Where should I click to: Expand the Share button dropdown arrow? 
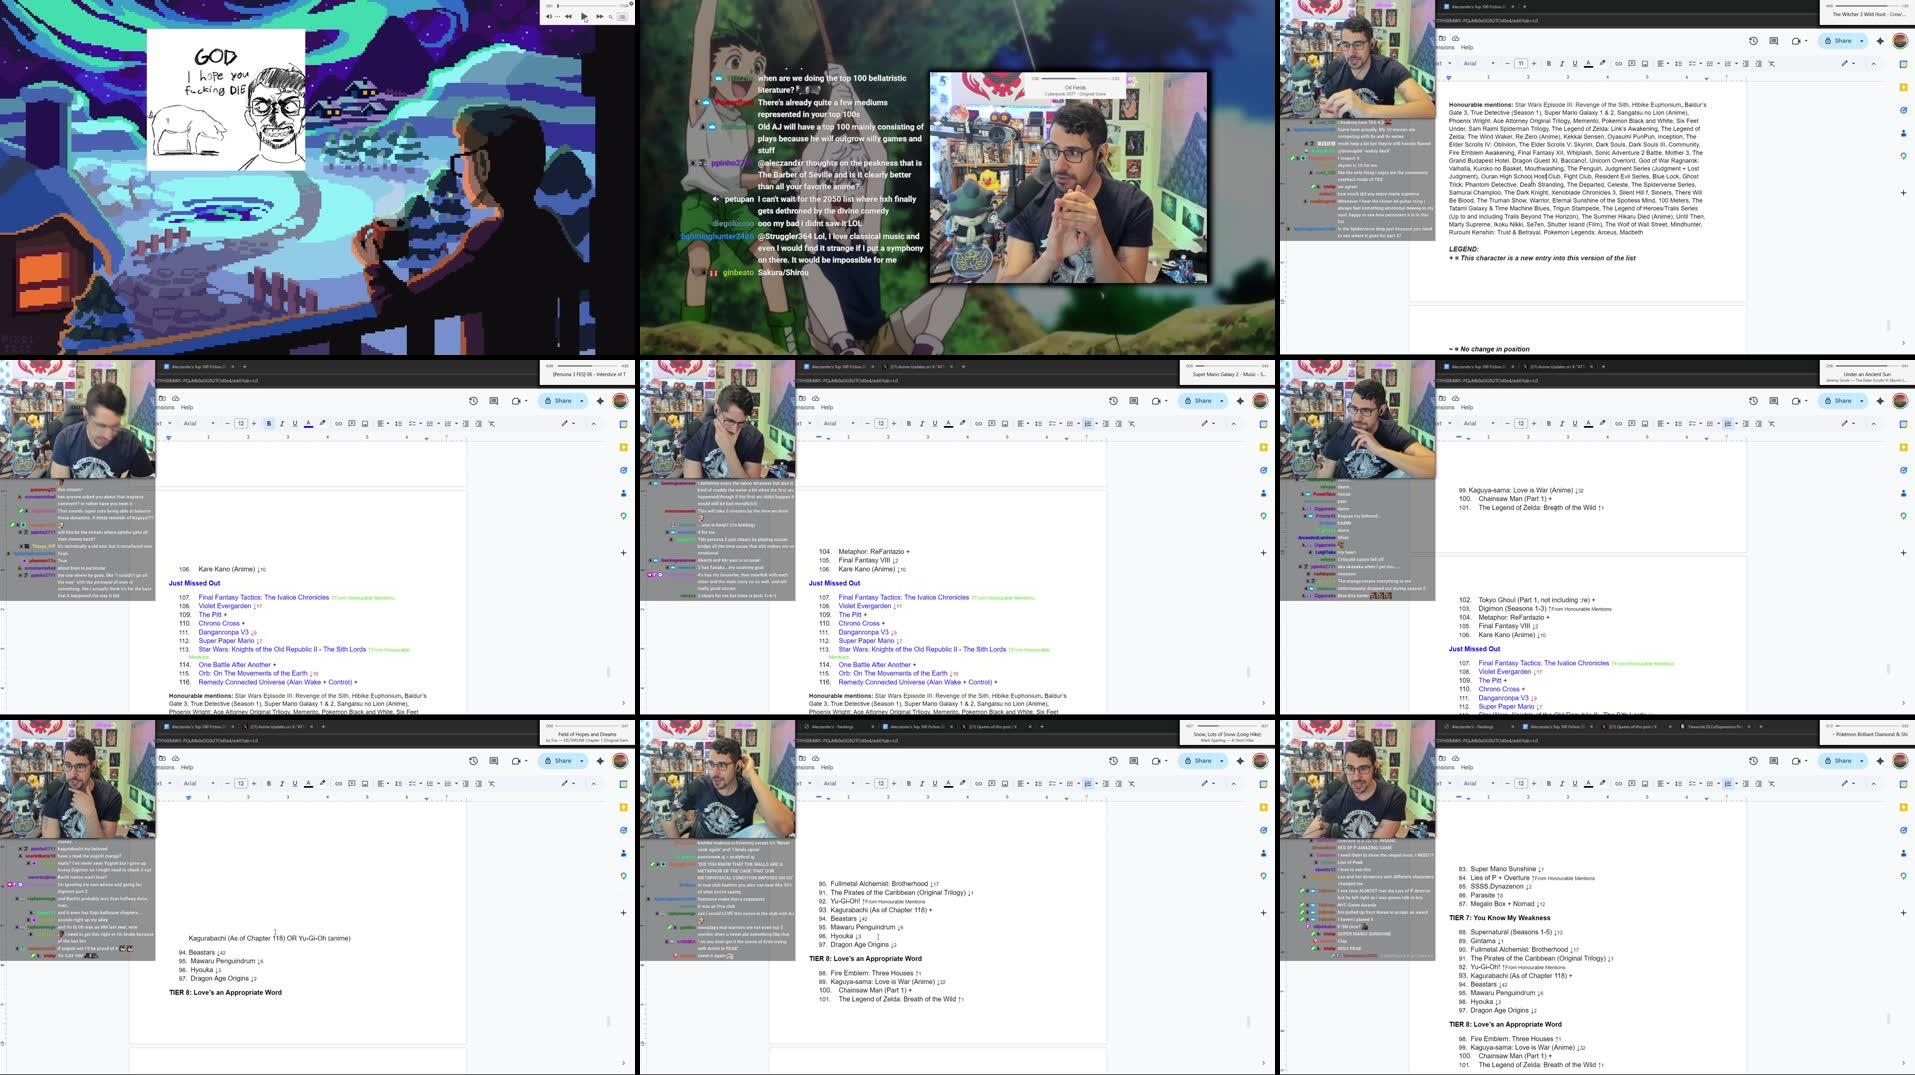1862,41
